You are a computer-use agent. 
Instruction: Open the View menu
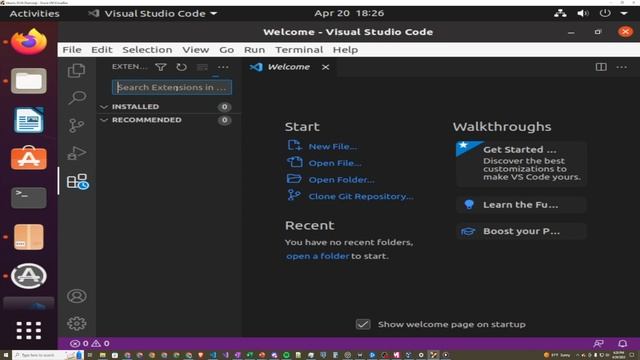(x=196, y=50)
